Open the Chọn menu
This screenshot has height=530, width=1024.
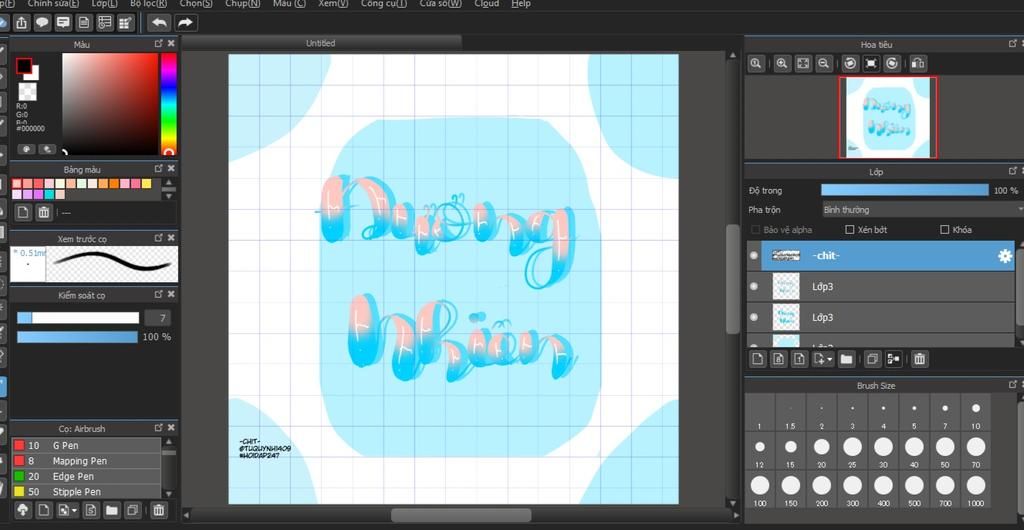point(196,4)
